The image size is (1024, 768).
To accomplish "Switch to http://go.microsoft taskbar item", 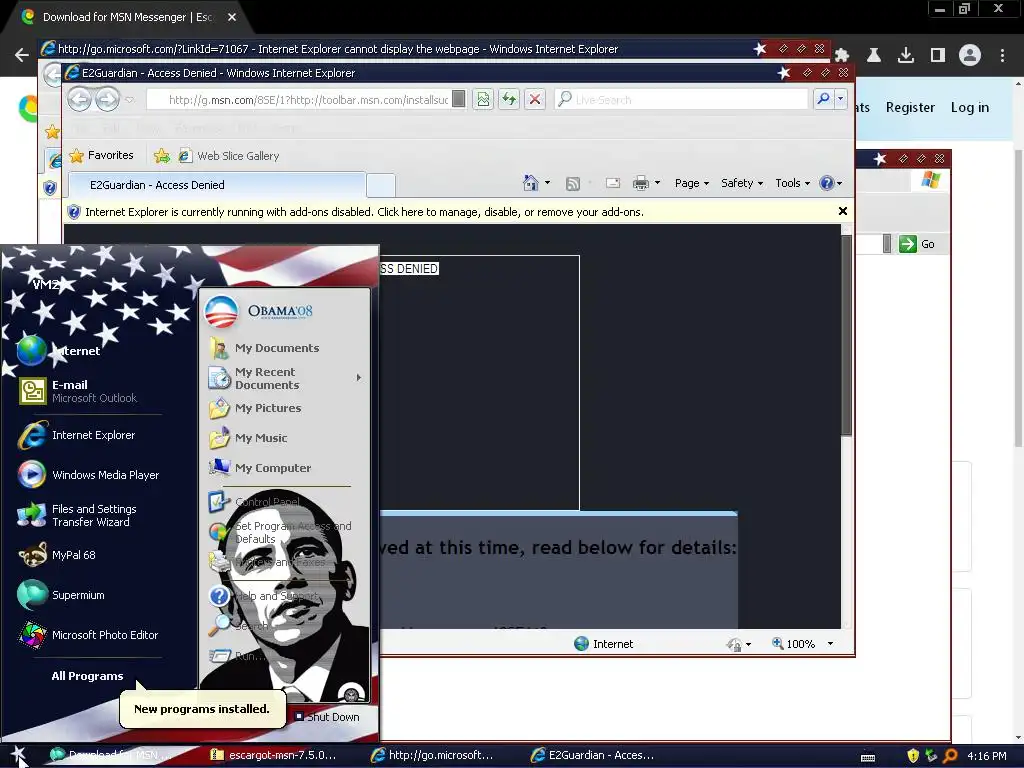I will pos(432,755).
